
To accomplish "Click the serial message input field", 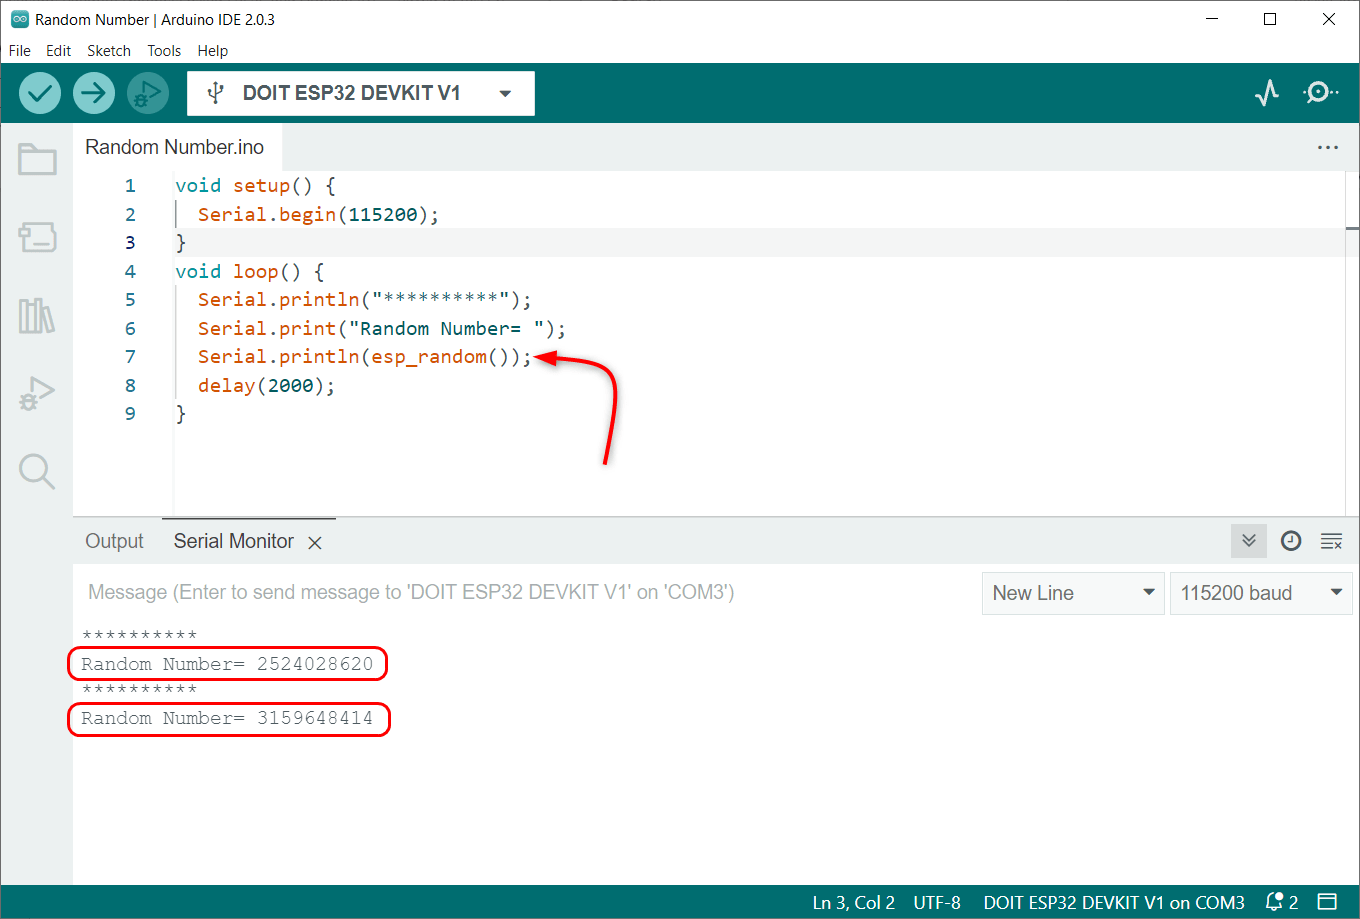I will [x=500, y=593].
